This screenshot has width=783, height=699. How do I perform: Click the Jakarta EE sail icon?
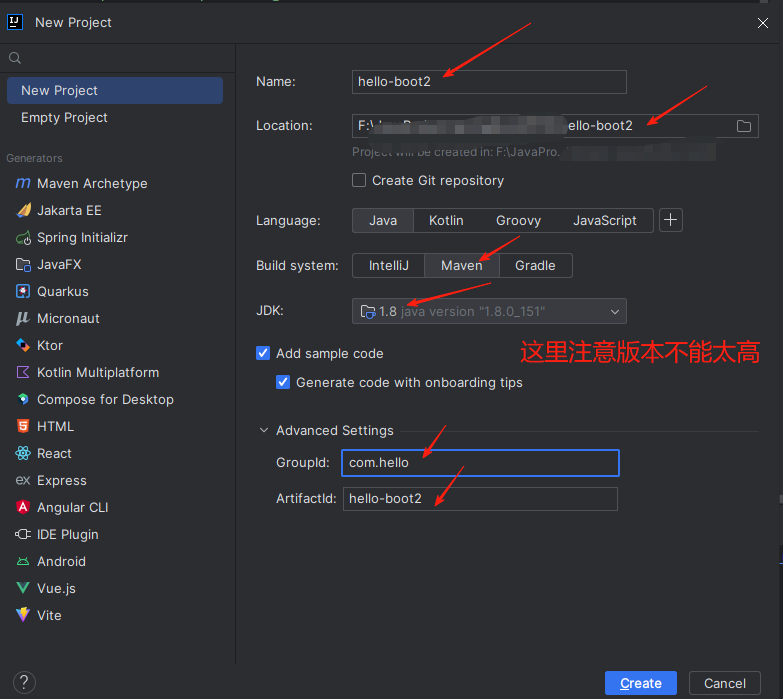(23, 210)
